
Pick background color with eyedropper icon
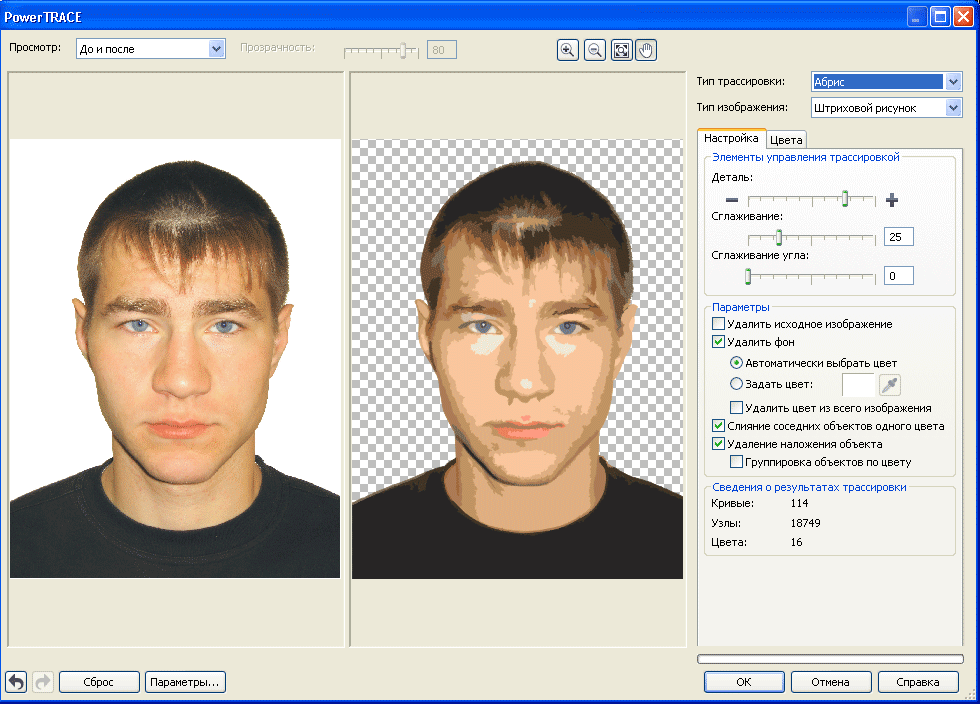(x=890, y=385)
